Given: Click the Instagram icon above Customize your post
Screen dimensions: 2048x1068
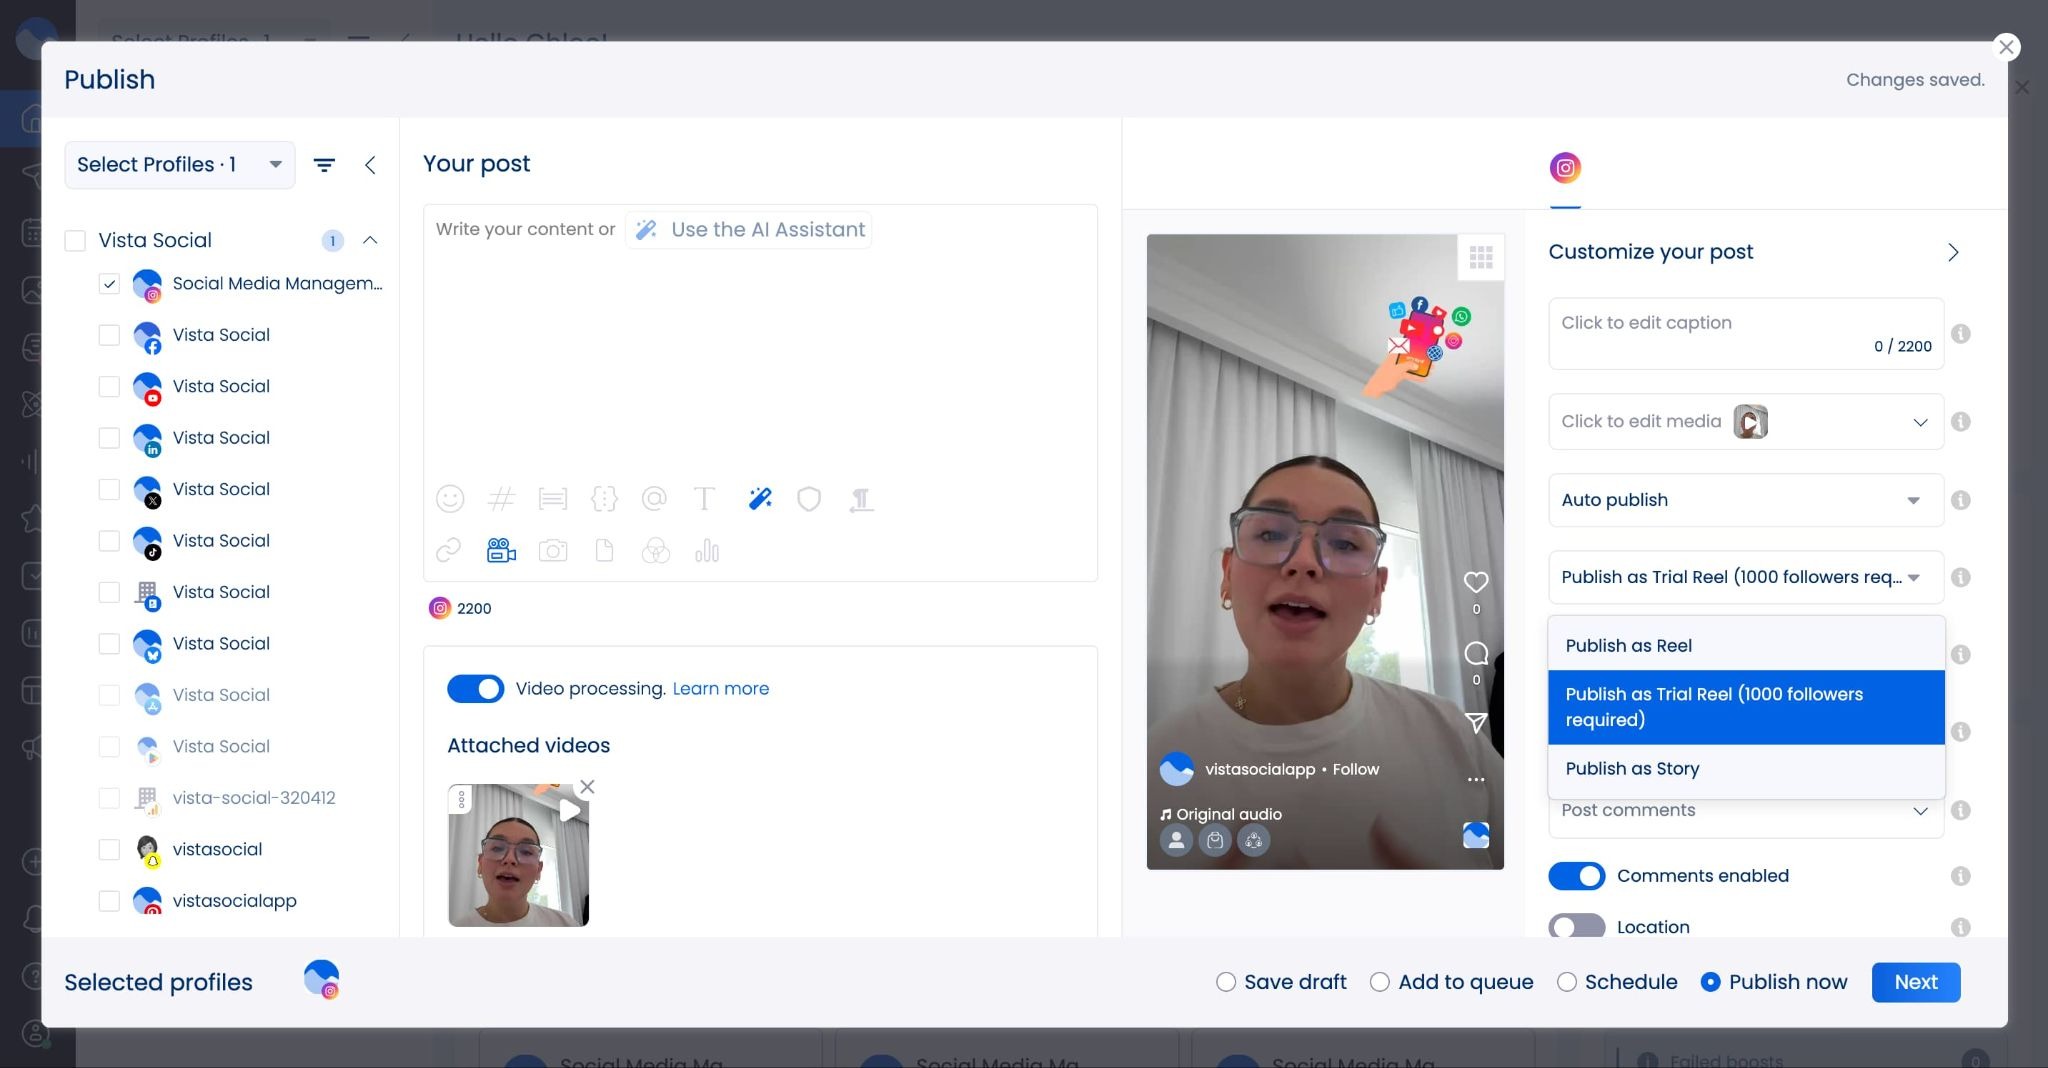Looking at the screenshot, I should coord(1566,168).
